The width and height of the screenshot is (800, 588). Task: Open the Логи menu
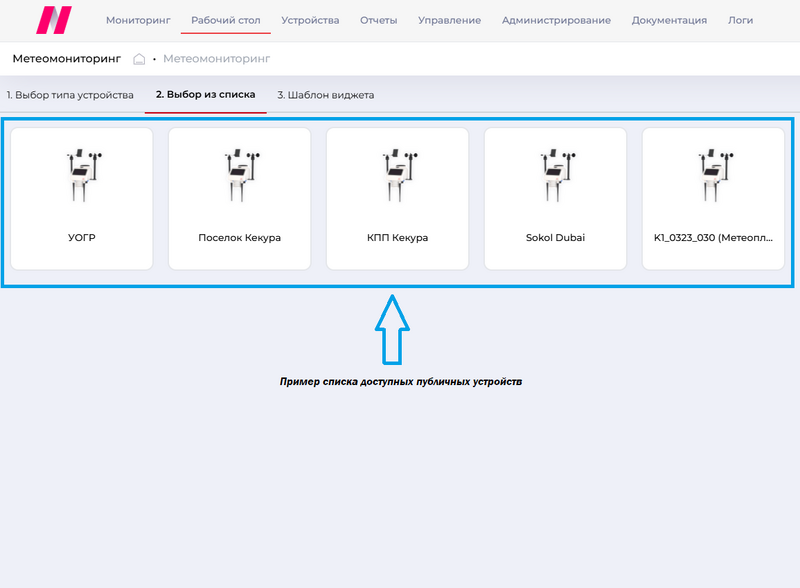pos(740,20)
